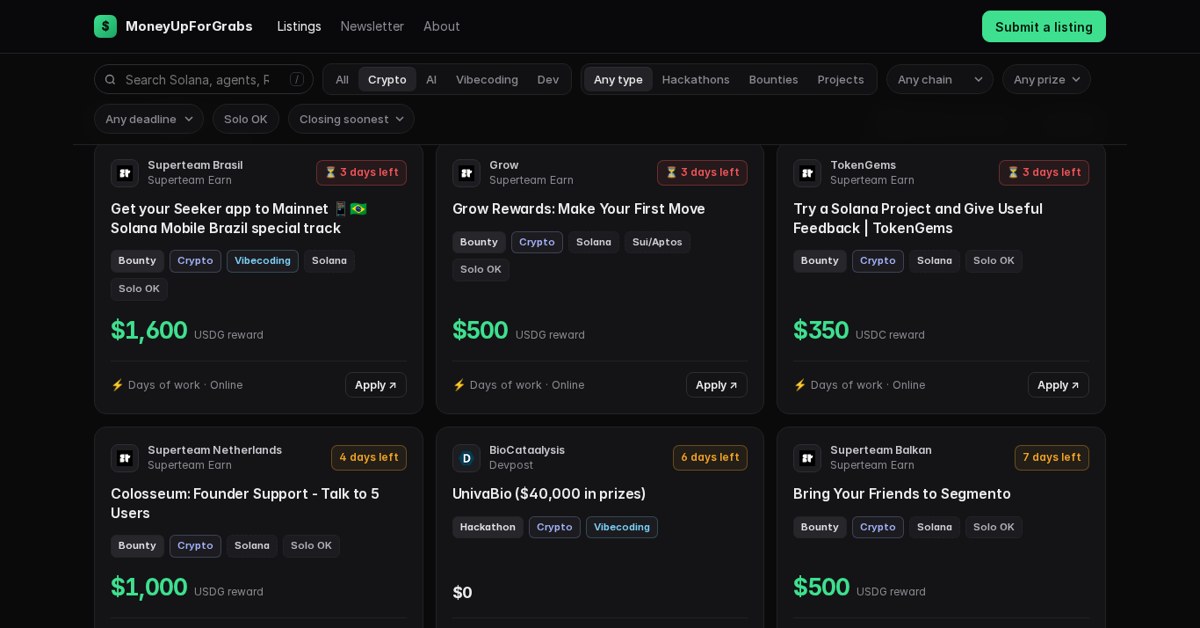Click the green MoneyUpForGrabs dollar logo
Viewport: 1200px width, 628px height.
[x=105, y=26]
